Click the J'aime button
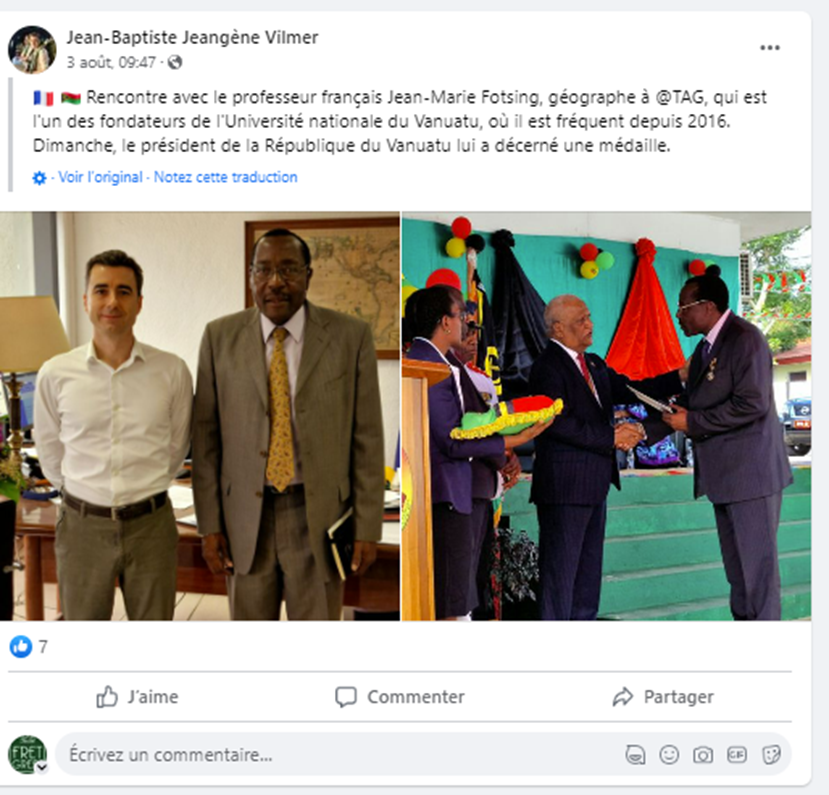The width and height of the screenshot is (829, 795). (x=137, y=697)
